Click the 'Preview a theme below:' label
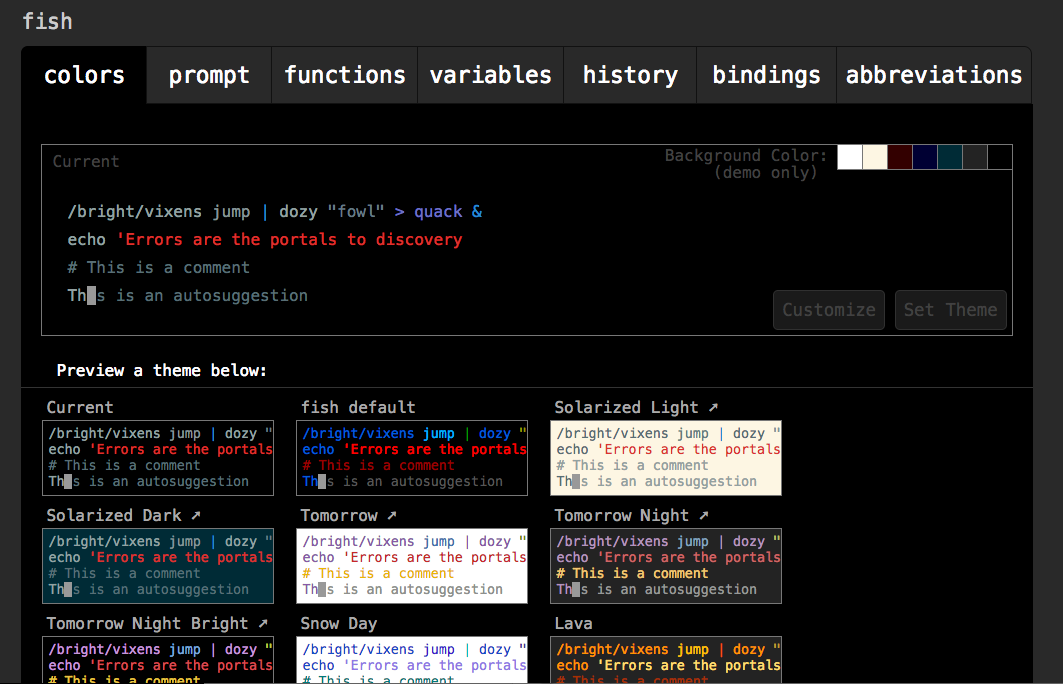The height and width of the screenshot is (684, 1063). point(161,370)
